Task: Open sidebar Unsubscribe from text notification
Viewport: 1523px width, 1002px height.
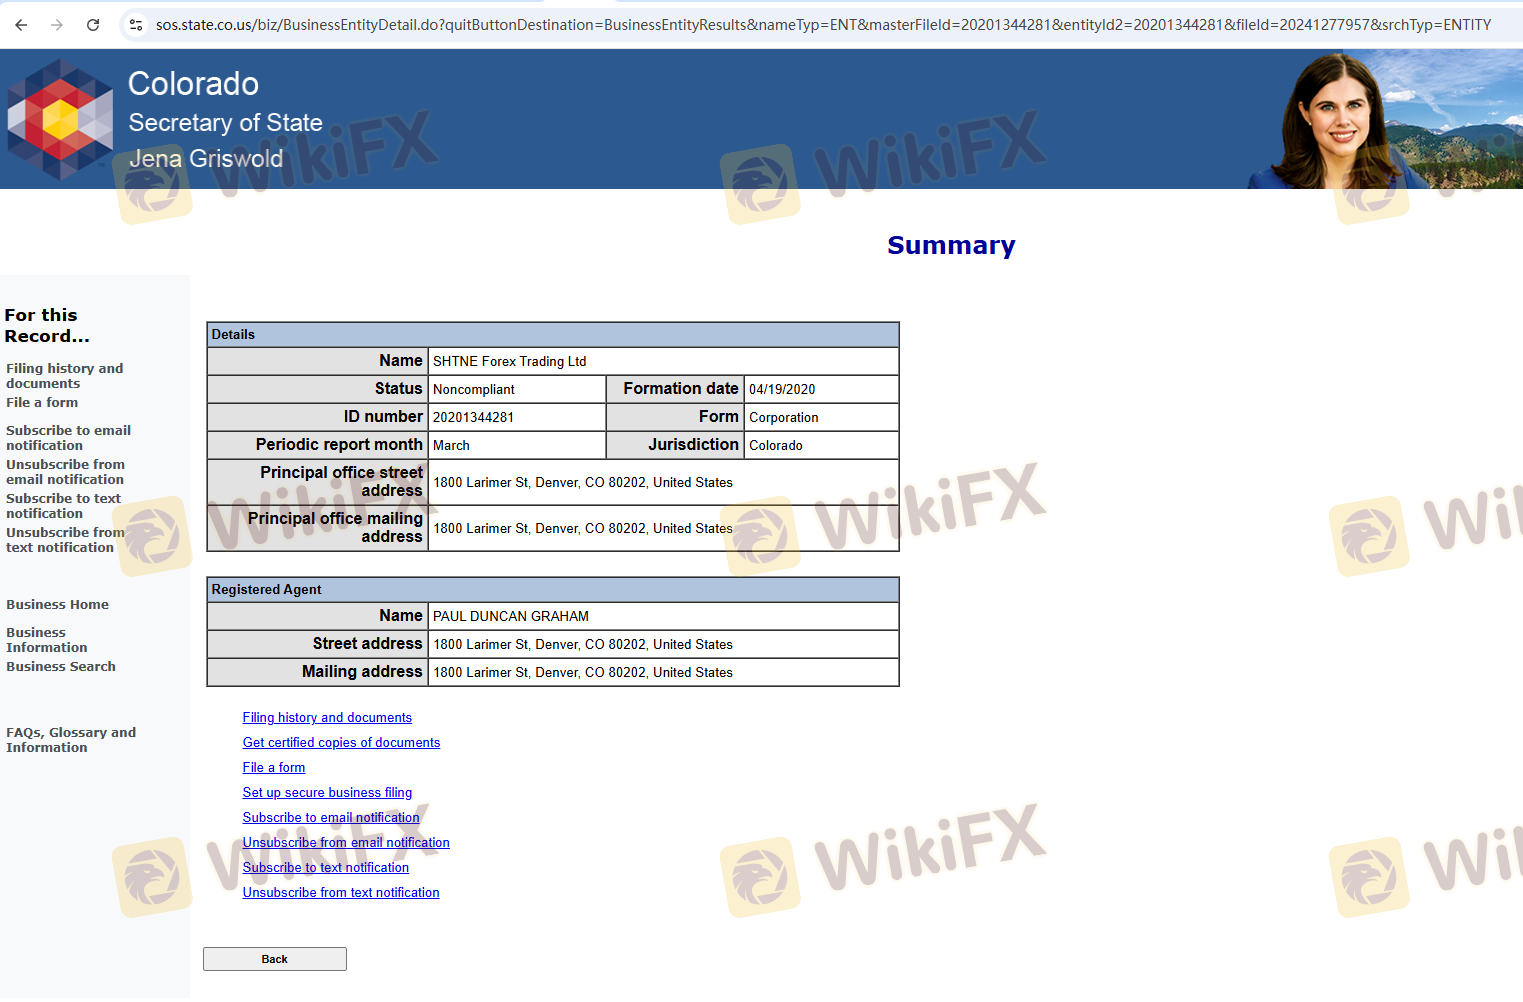Action: coord(65,540)
